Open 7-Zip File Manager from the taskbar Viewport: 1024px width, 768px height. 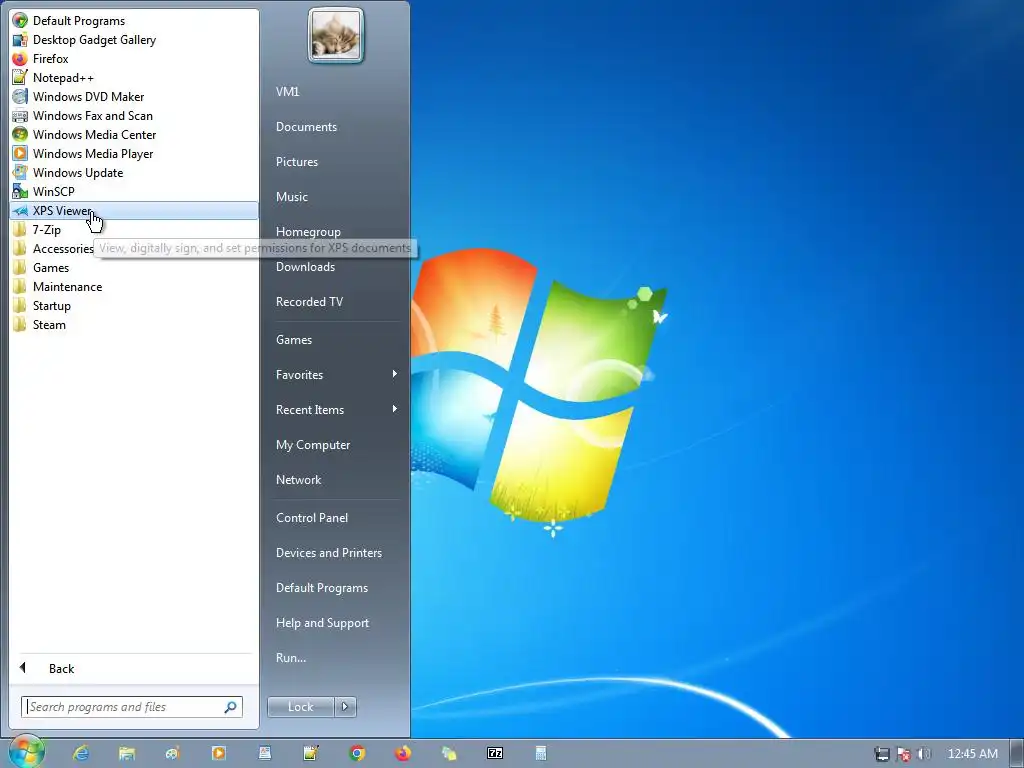pos(495,753)
